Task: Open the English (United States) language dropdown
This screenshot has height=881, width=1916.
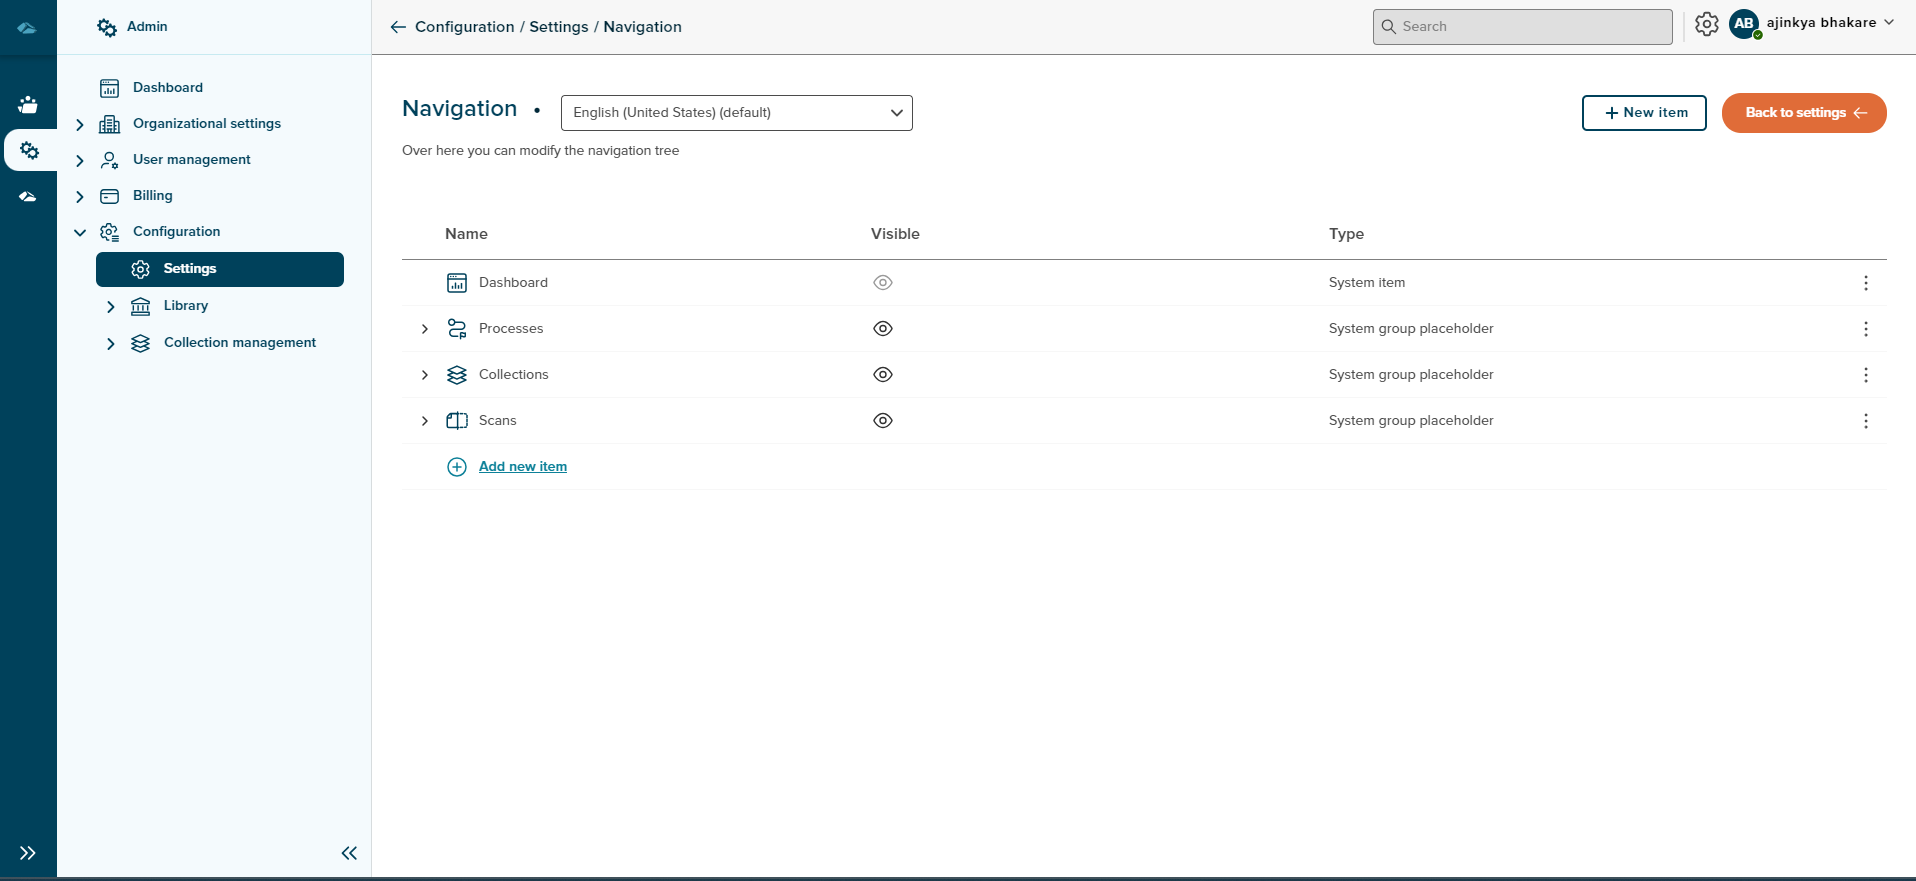Action: (x=736, y=113)
